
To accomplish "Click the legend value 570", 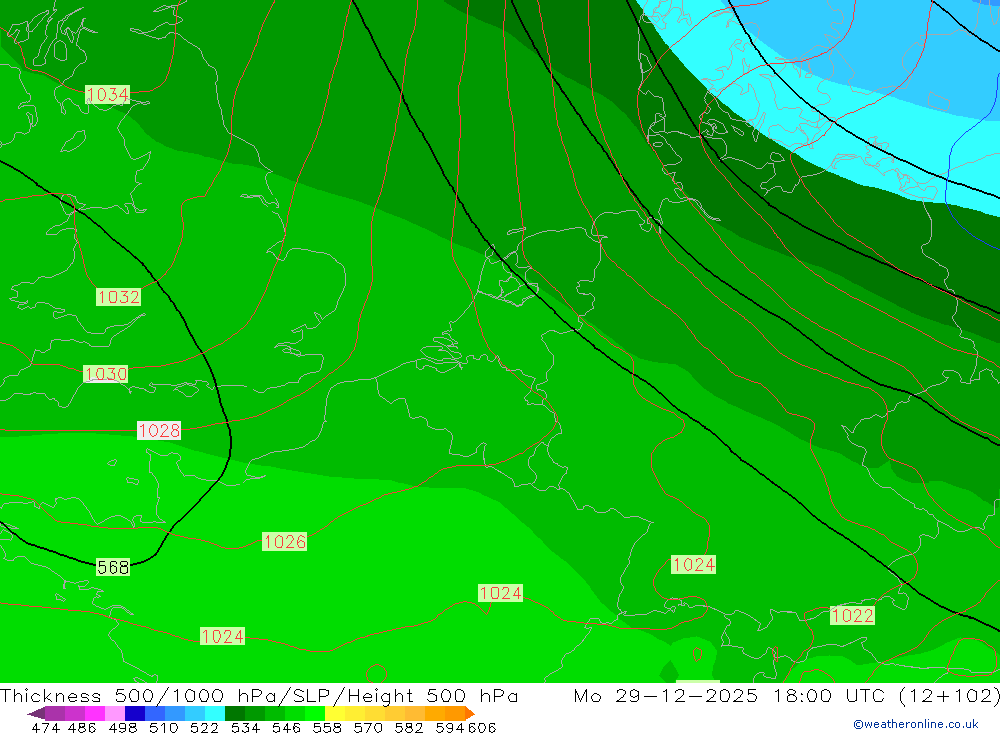I will (x=367, y=727).
